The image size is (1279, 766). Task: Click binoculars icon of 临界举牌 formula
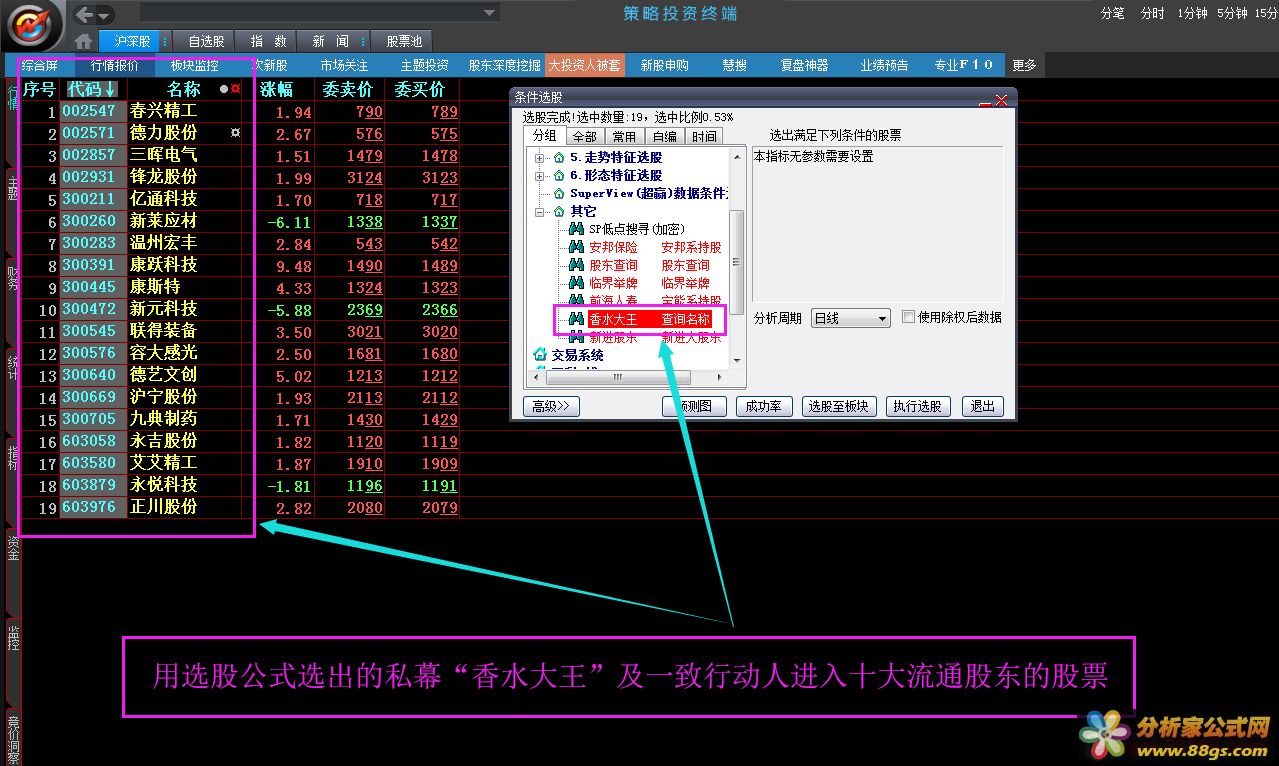coord(576,283)
